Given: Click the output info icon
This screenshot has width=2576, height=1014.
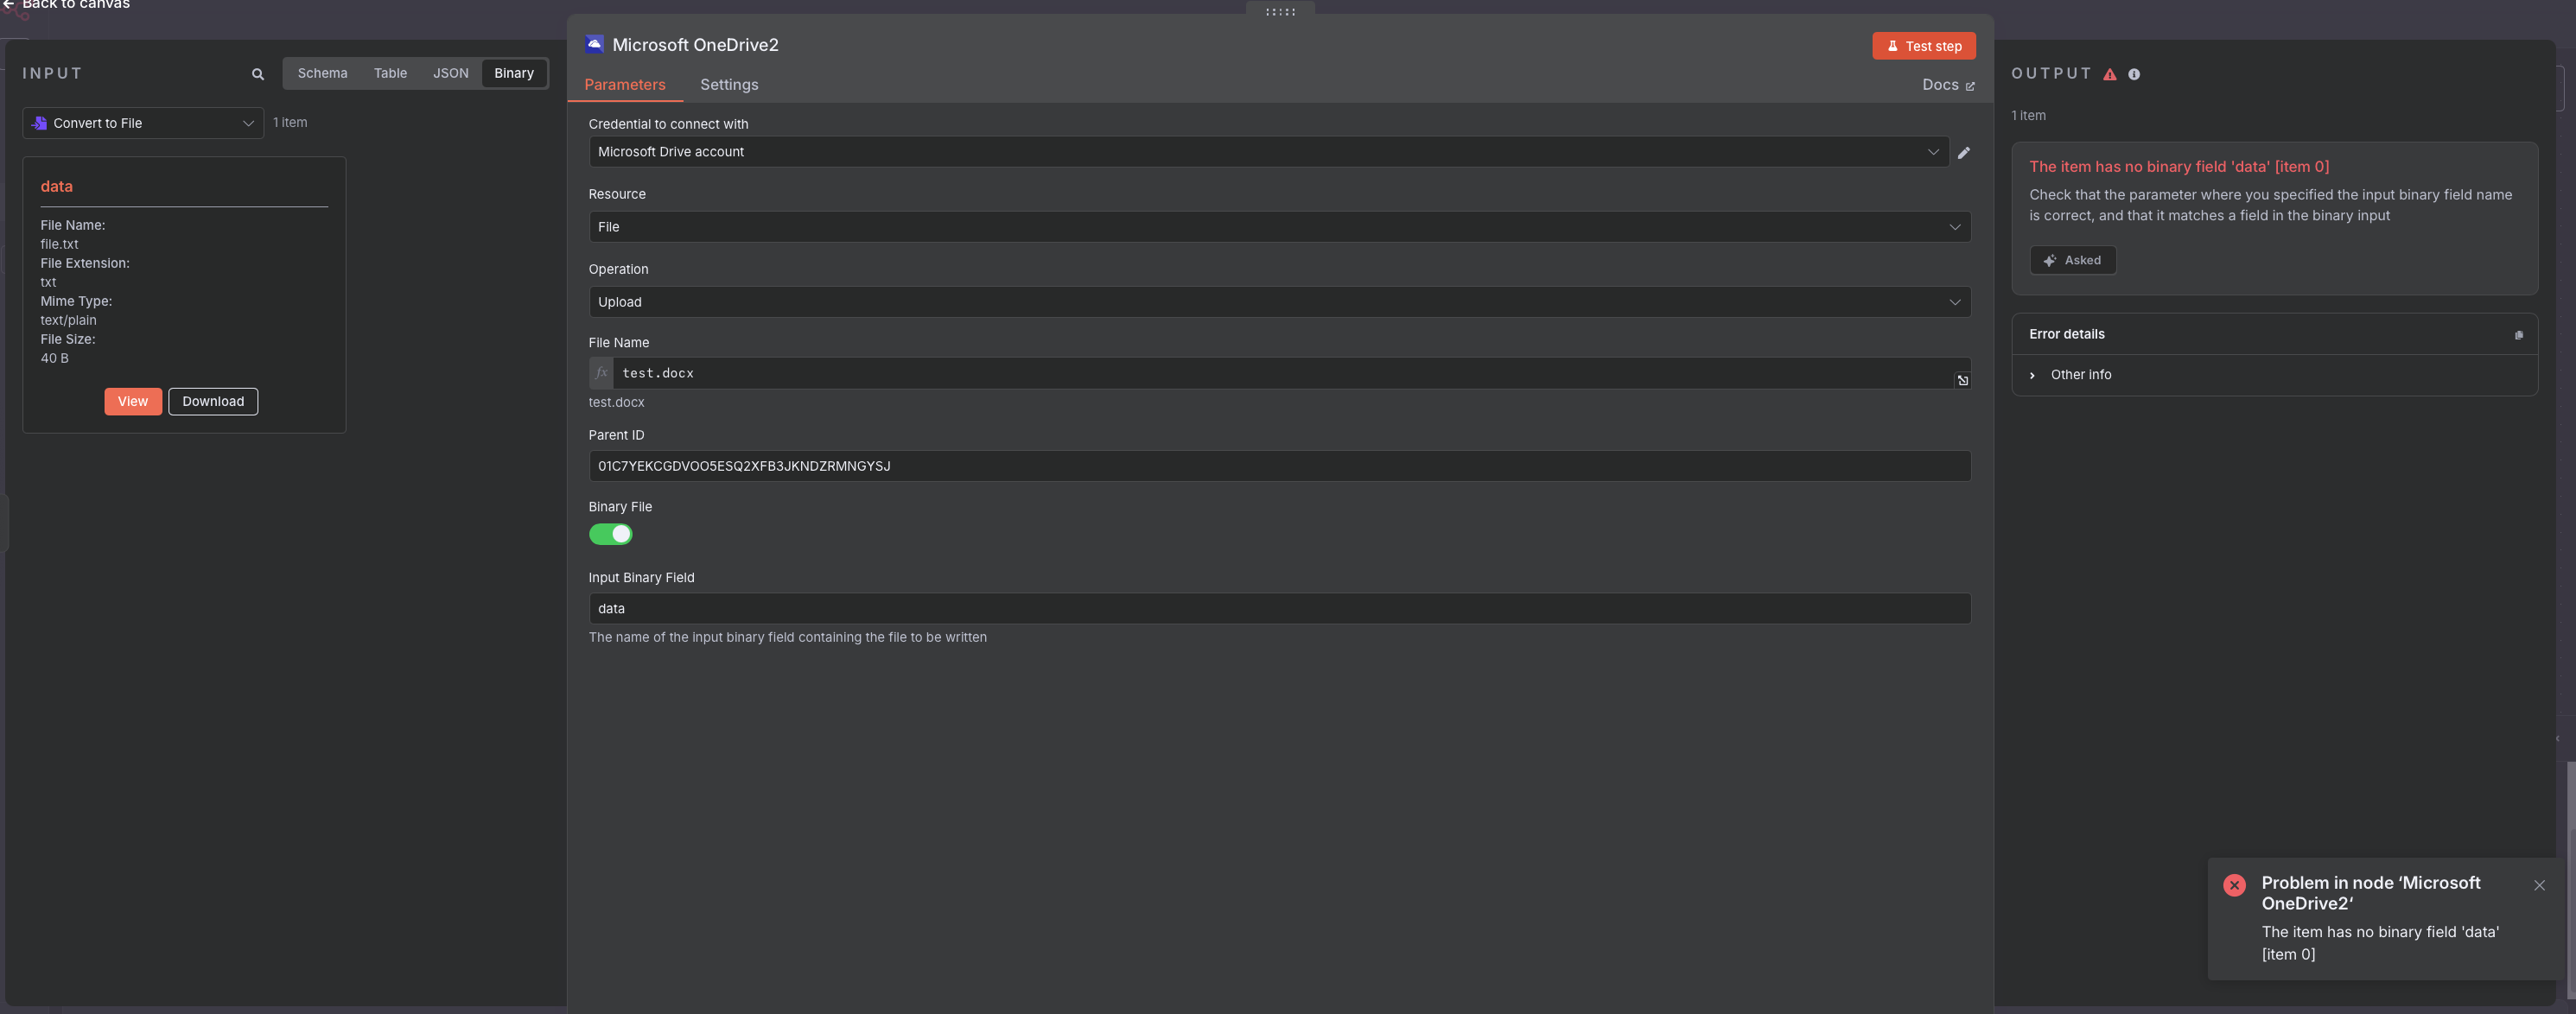Looking at the screenshot, I should [2134, 74].
